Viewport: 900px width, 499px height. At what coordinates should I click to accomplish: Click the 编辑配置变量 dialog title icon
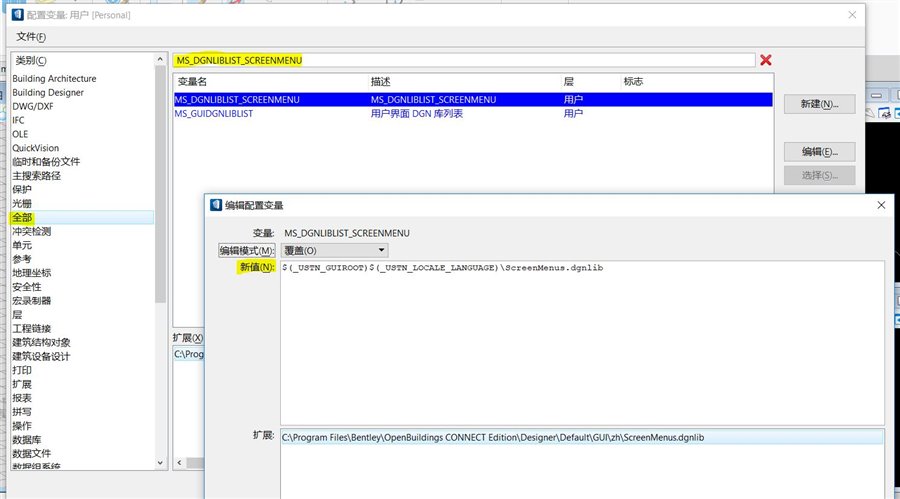click(216, 205)
